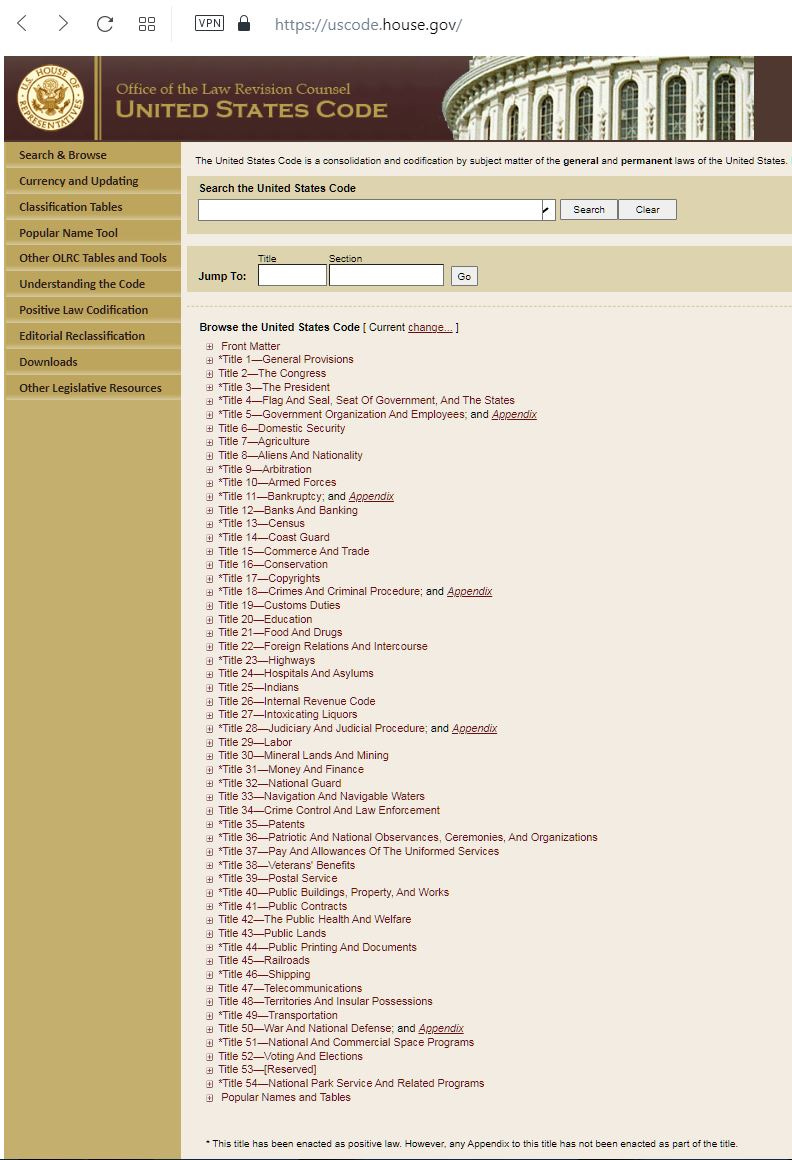The width and height of the screenshot is (792, 1160).
Task: Expand Title 17—Copyrights
Action: 210,579
